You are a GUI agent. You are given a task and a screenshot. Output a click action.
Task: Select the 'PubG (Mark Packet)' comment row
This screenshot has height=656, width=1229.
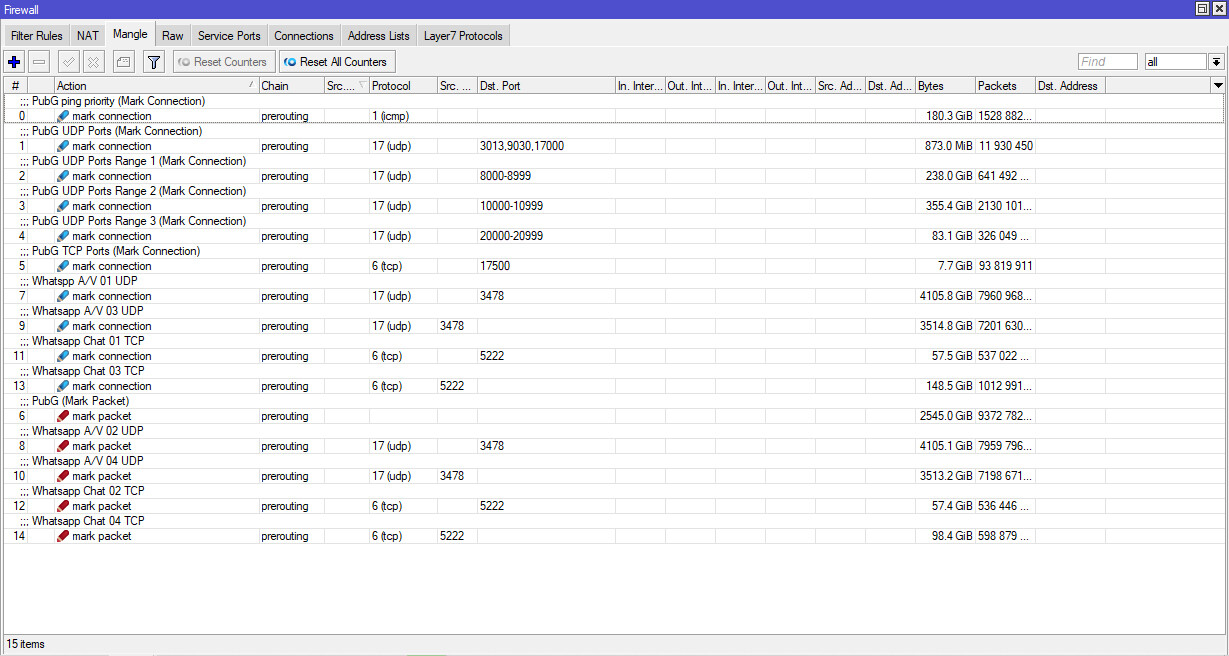pyautogui.click(x=614, y=401)
